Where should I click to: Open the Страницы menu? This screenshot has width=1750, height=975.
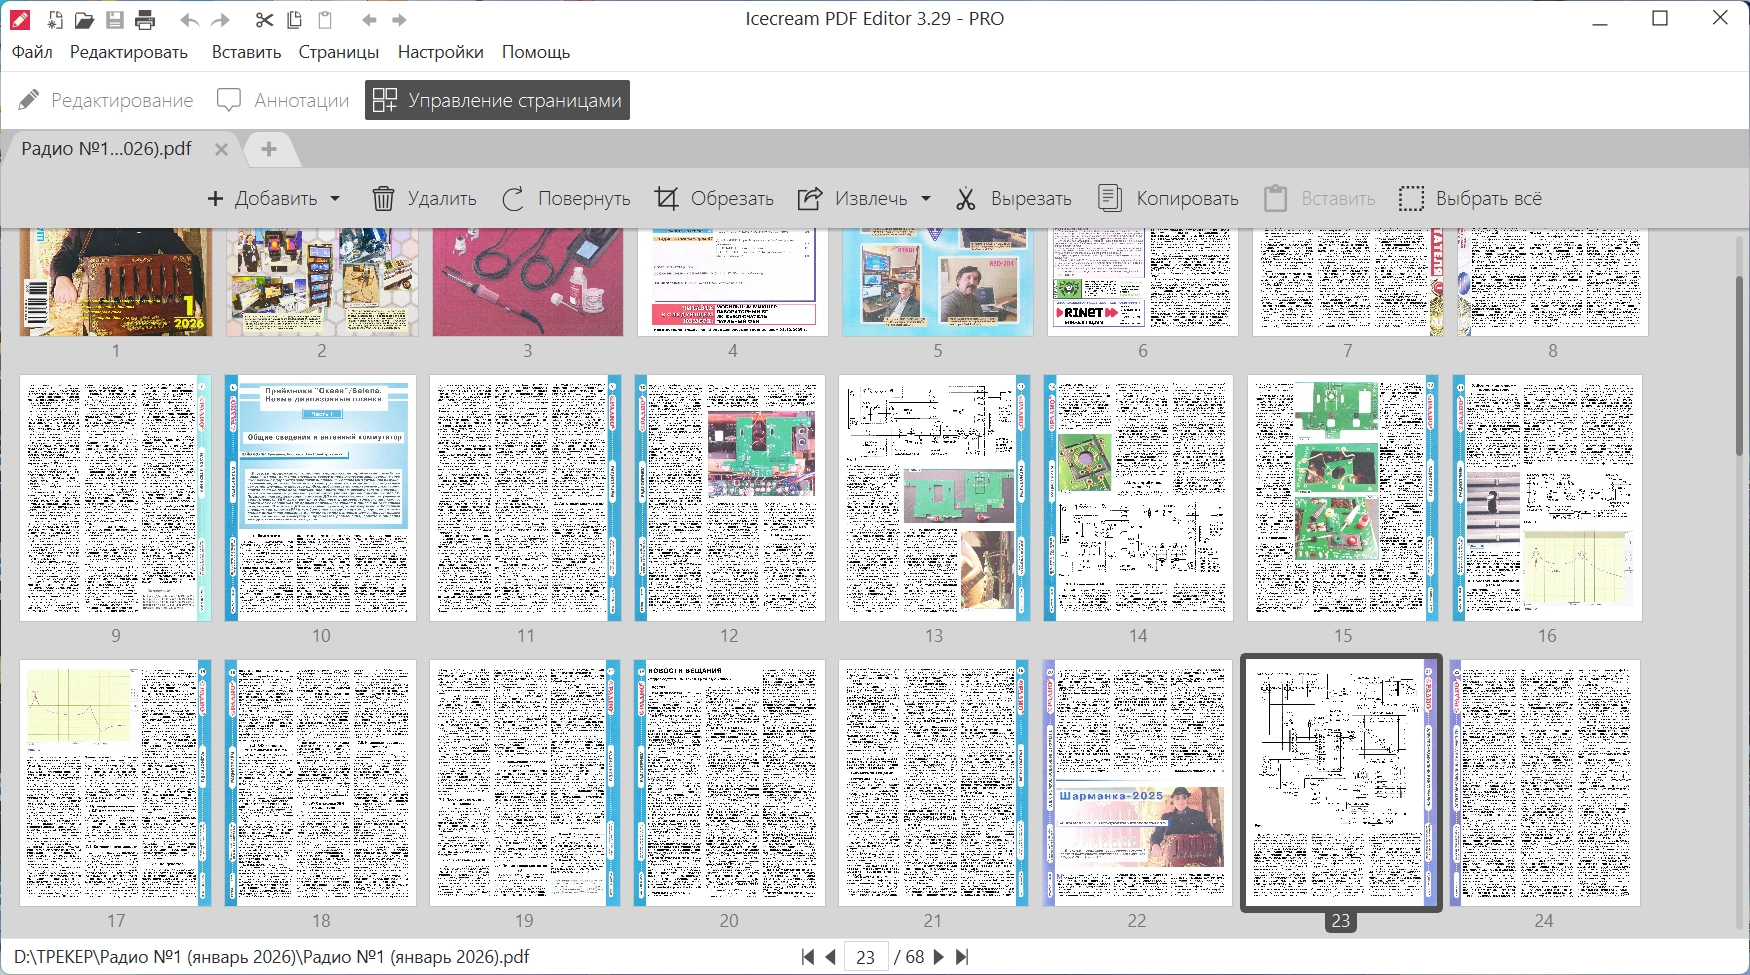click(x=339, y=52)
